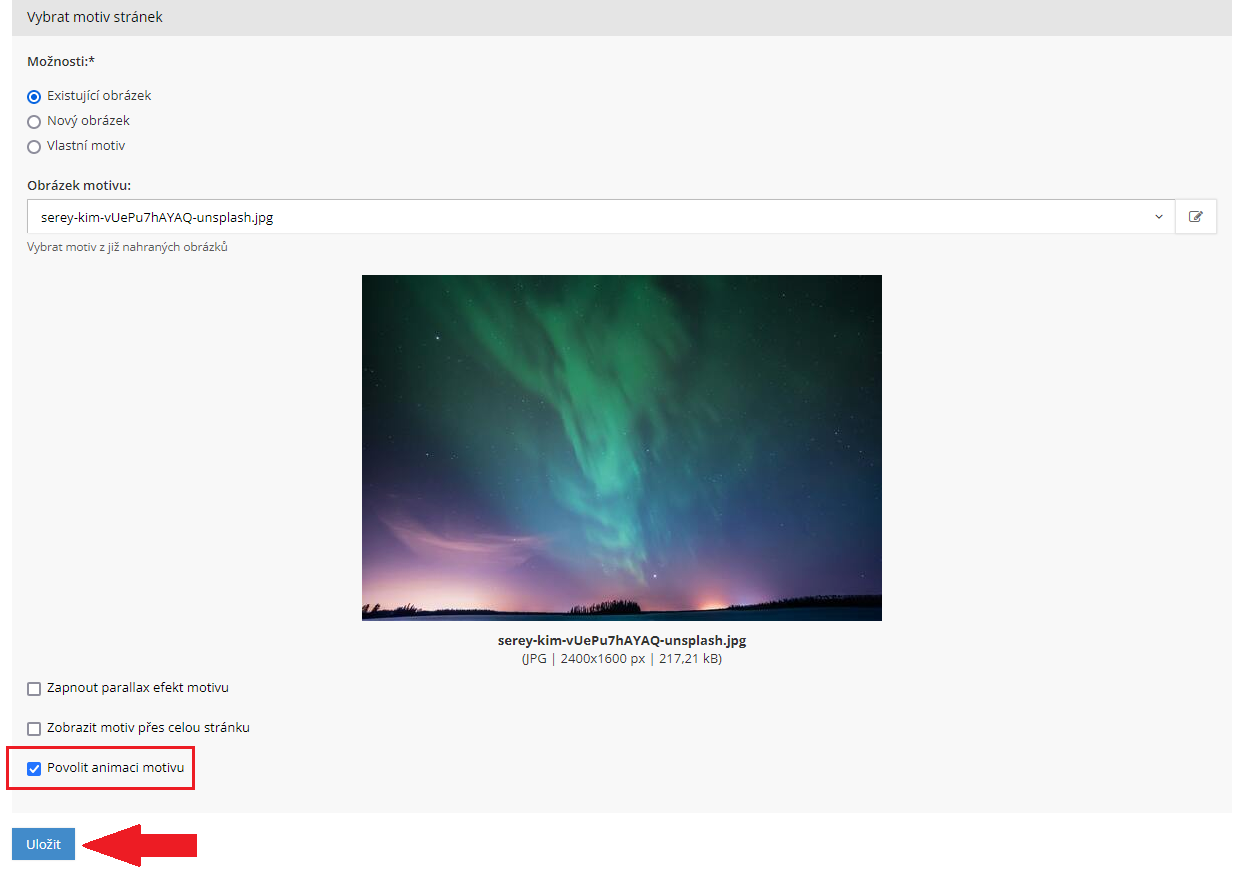Click the 'Zapnout parallax efekt motivu' label text
This screenshot has width=1239, height=877.
[x=137, y=688]
